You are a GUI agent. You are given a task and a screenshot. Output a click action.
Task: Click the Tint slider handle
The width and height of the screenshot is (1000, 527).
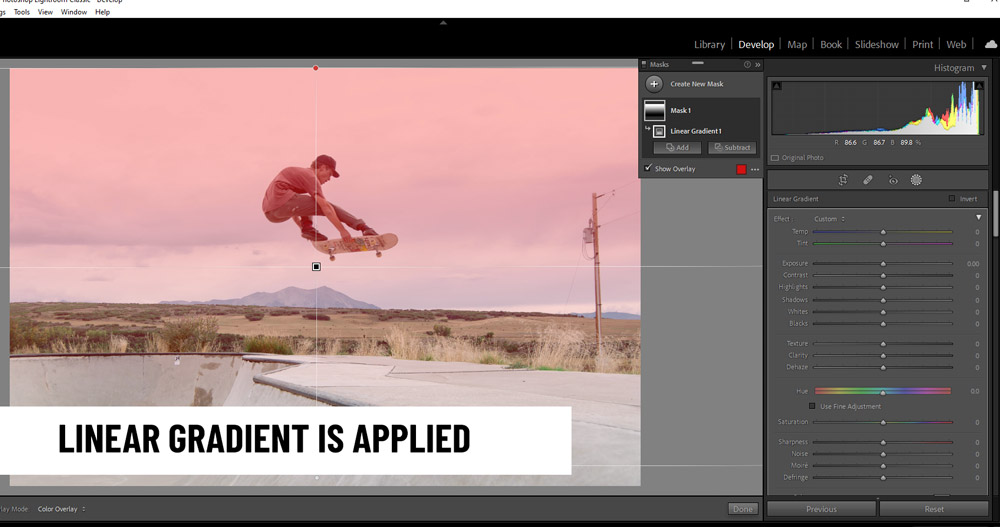pyautogui.click(x=883, y=244)
